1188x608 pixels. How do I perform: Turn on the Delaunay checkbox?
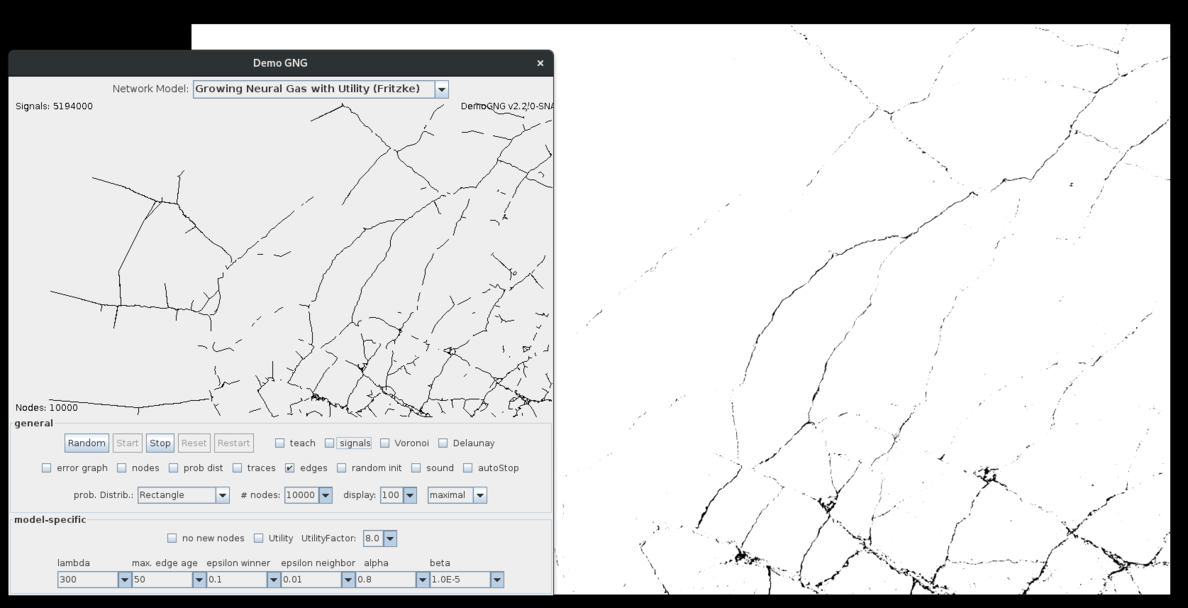pos(443,443)
